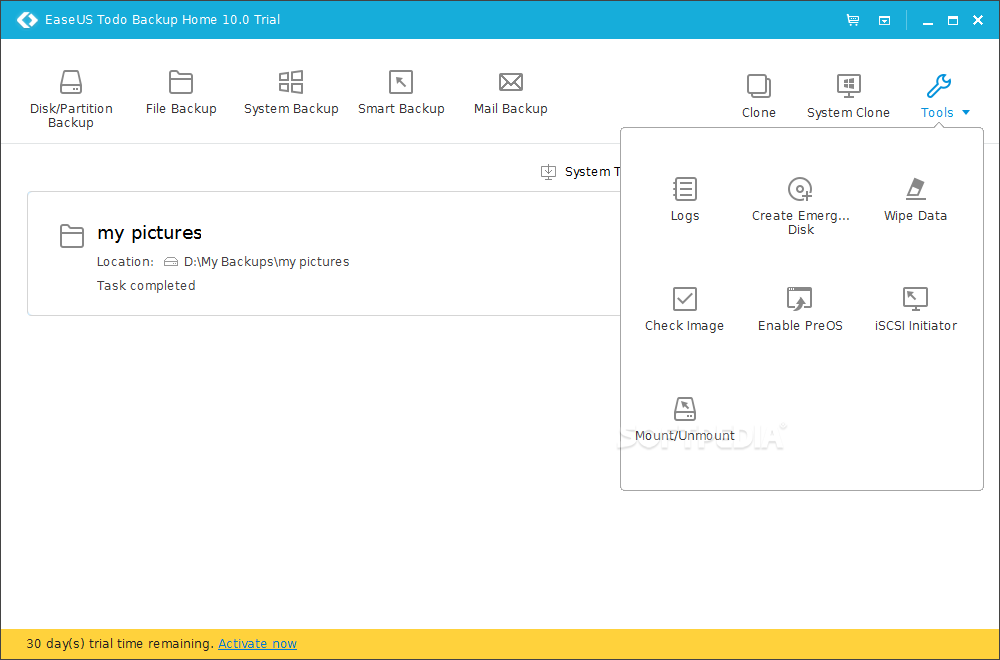Open iSCSI Initiator tool
Image resolution: width=1000 pixels, height=660 pixels.
click(x=916, y=309)
